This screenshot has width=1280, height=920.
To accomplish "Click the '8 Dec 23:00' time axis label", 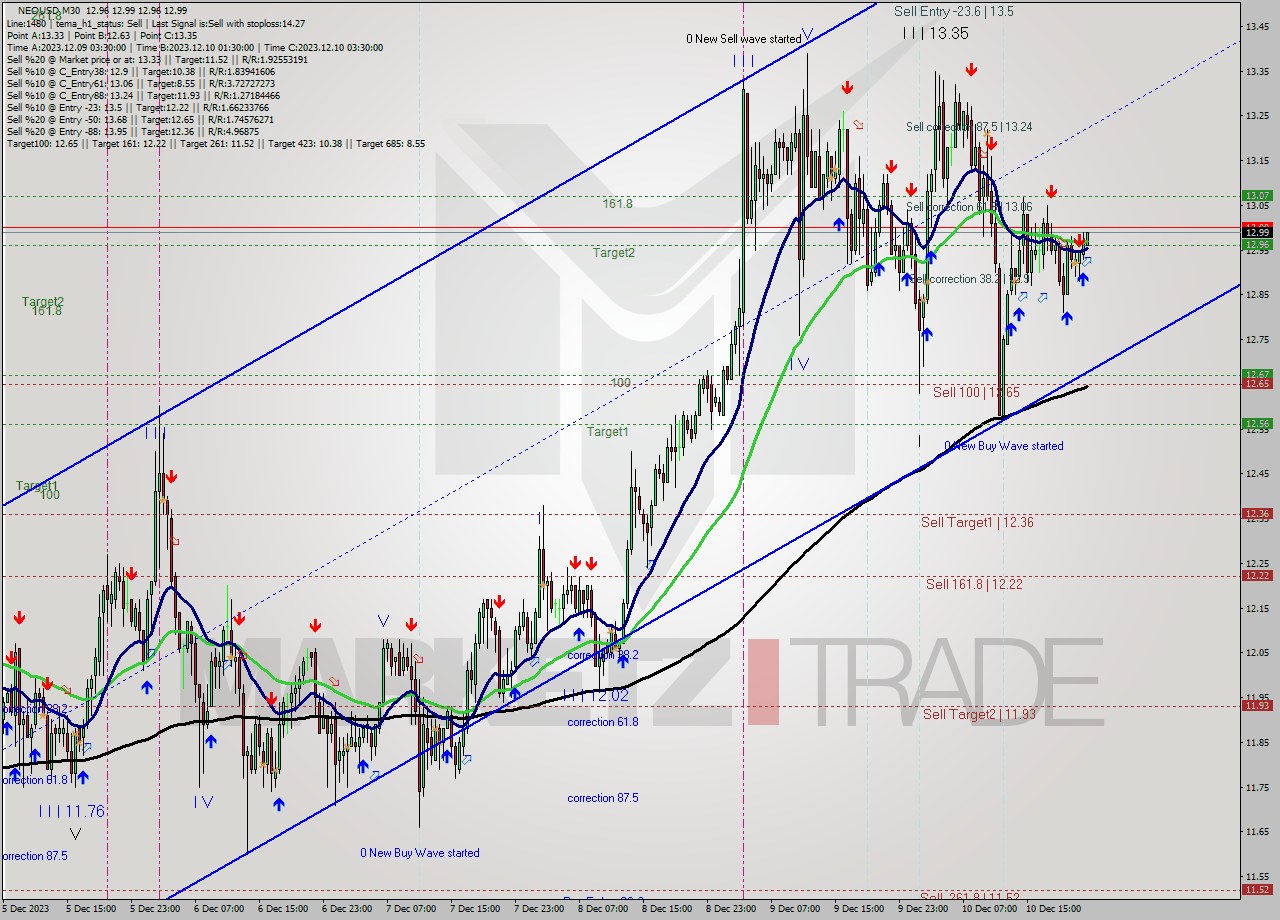I will (x=732, y=909).
